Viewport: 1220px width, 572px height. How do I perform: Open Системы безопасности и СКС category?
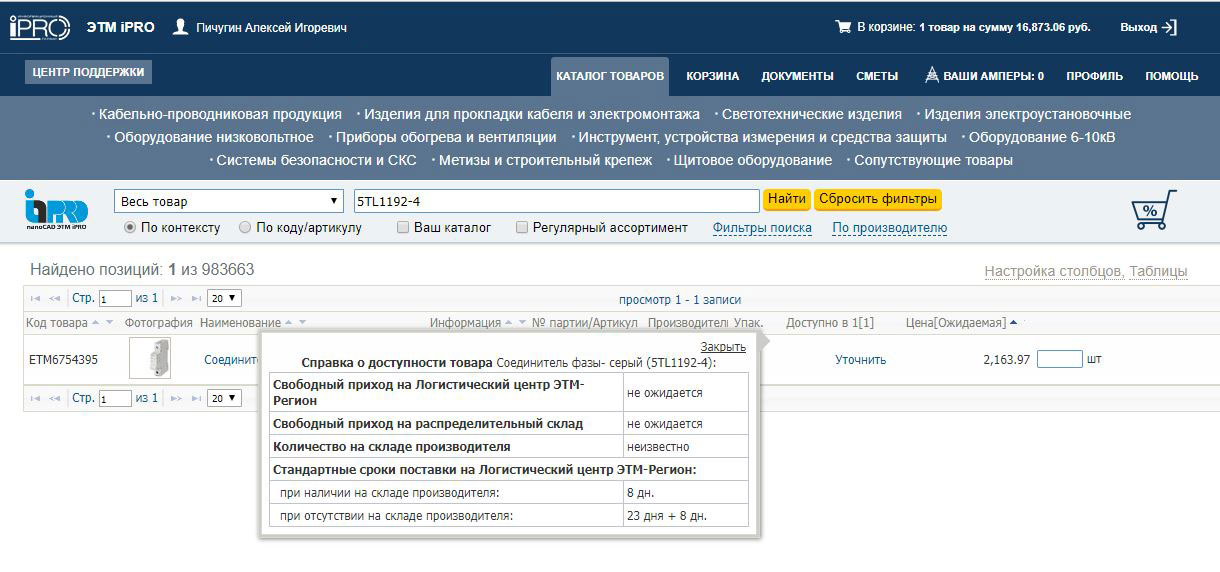(x=317, y=160)
